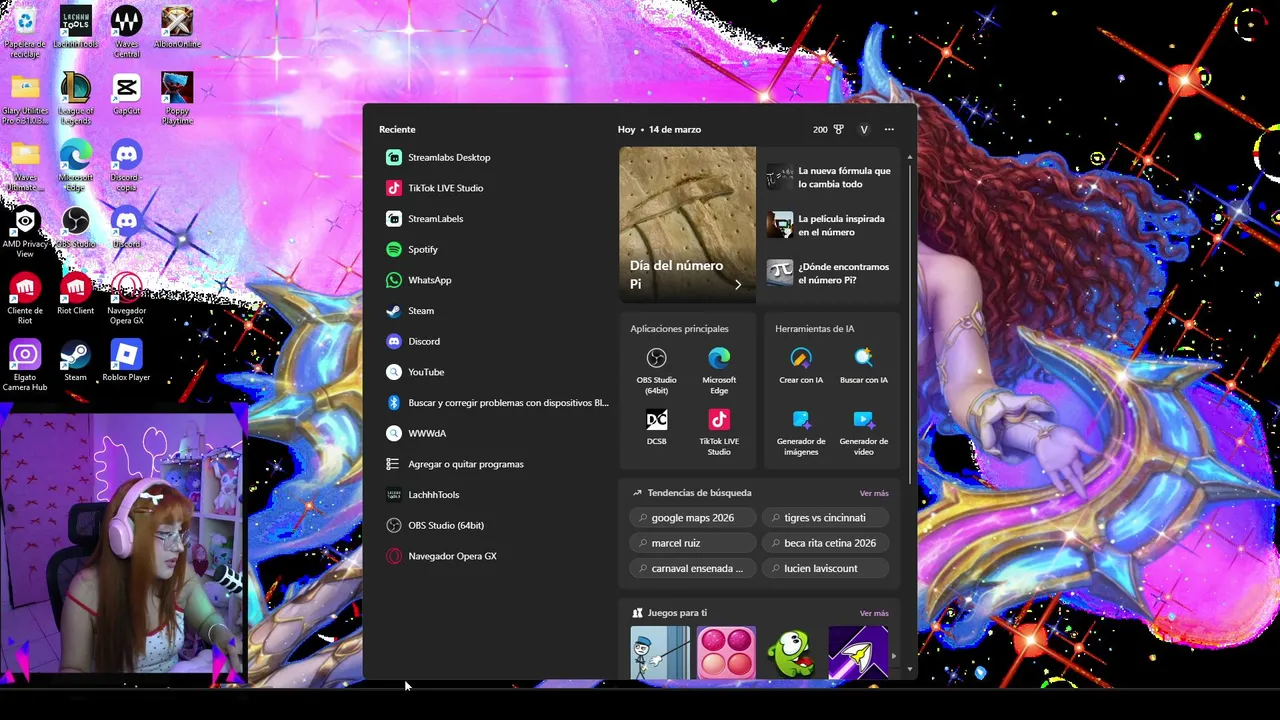
Task: Open article La película inspirada en el número
Action: click(x=828, y=226)
